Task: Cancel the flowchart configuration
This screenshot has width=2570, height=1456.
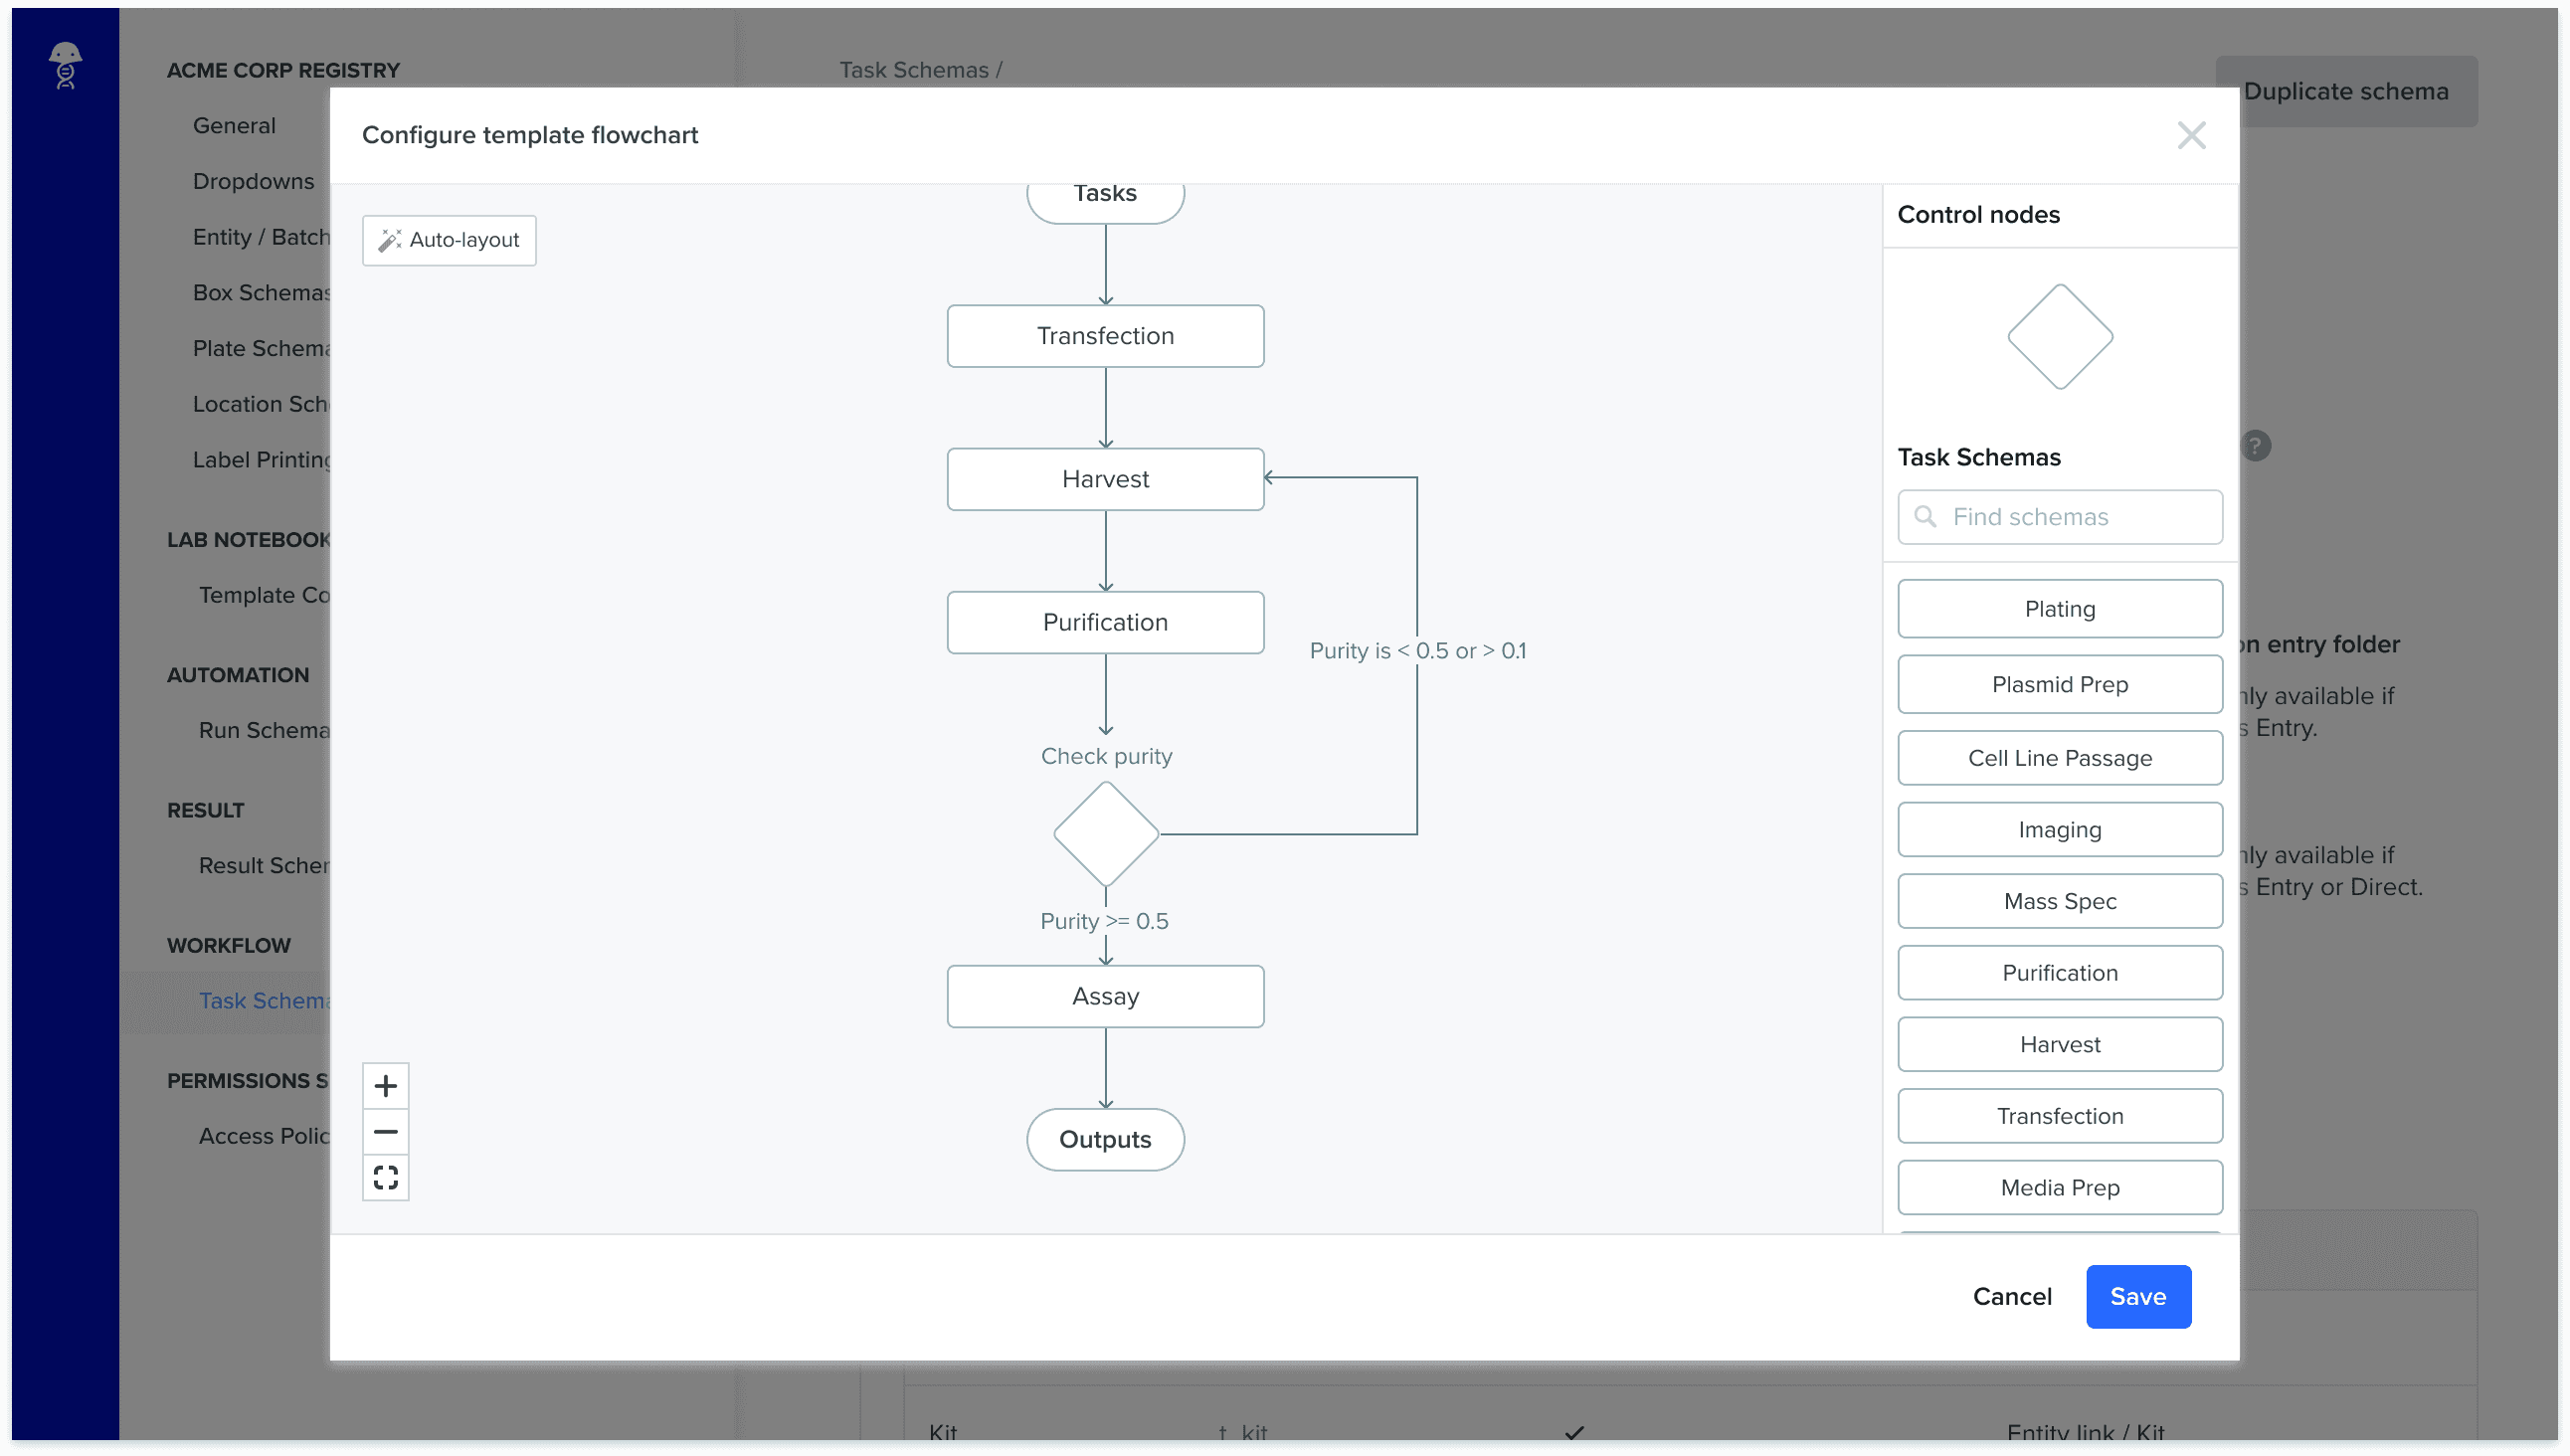Action: click(2011, 1296)
